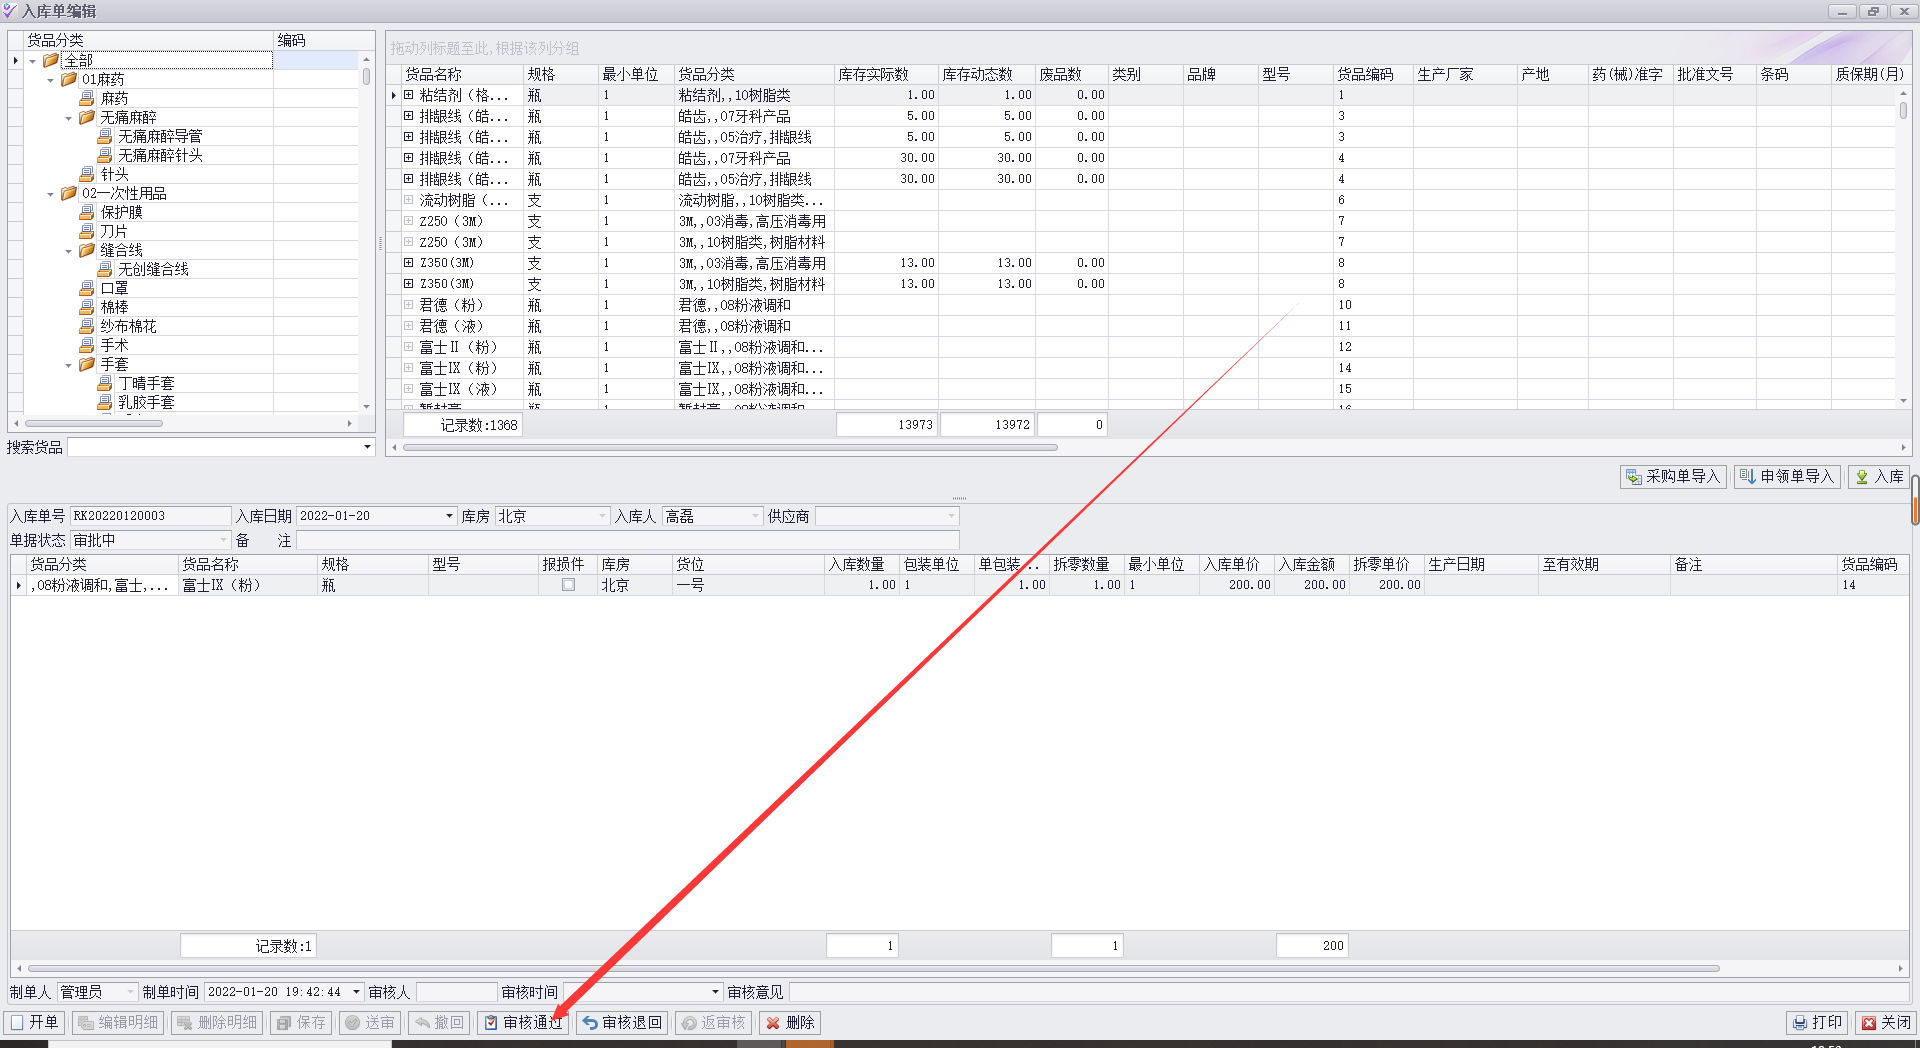The width and height of the screenshot is (1920, 1048).
Task: Select 保护膜 tree item
Action: click(x=121, y=212)
